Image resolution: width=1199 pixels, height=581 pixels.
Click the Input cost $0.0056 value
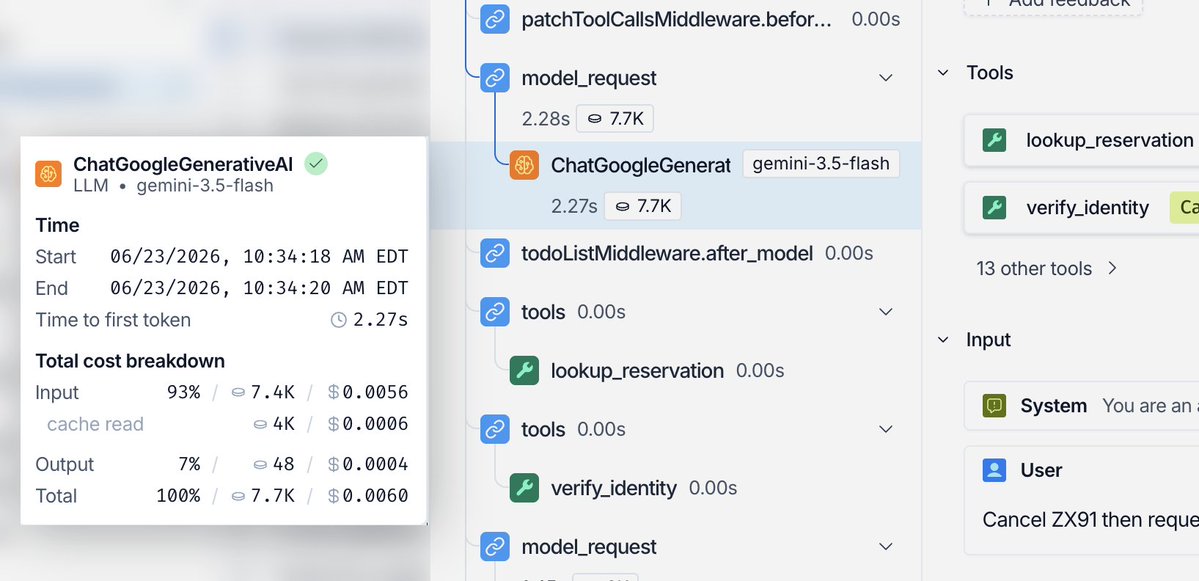click(368, 393)
